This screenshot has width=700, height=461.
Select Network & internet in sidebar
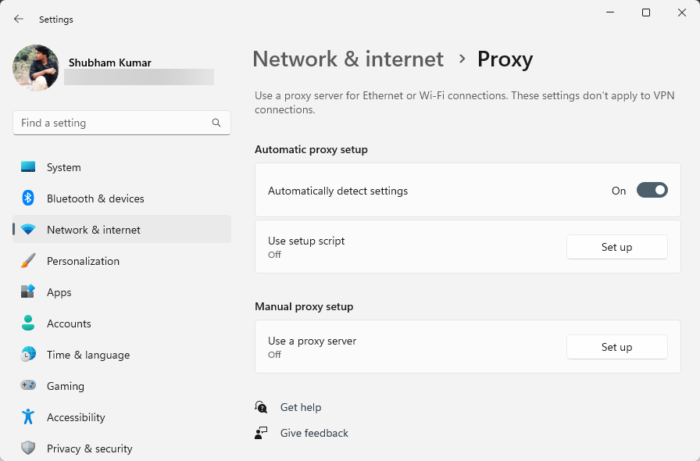click(x=93, y=230)
